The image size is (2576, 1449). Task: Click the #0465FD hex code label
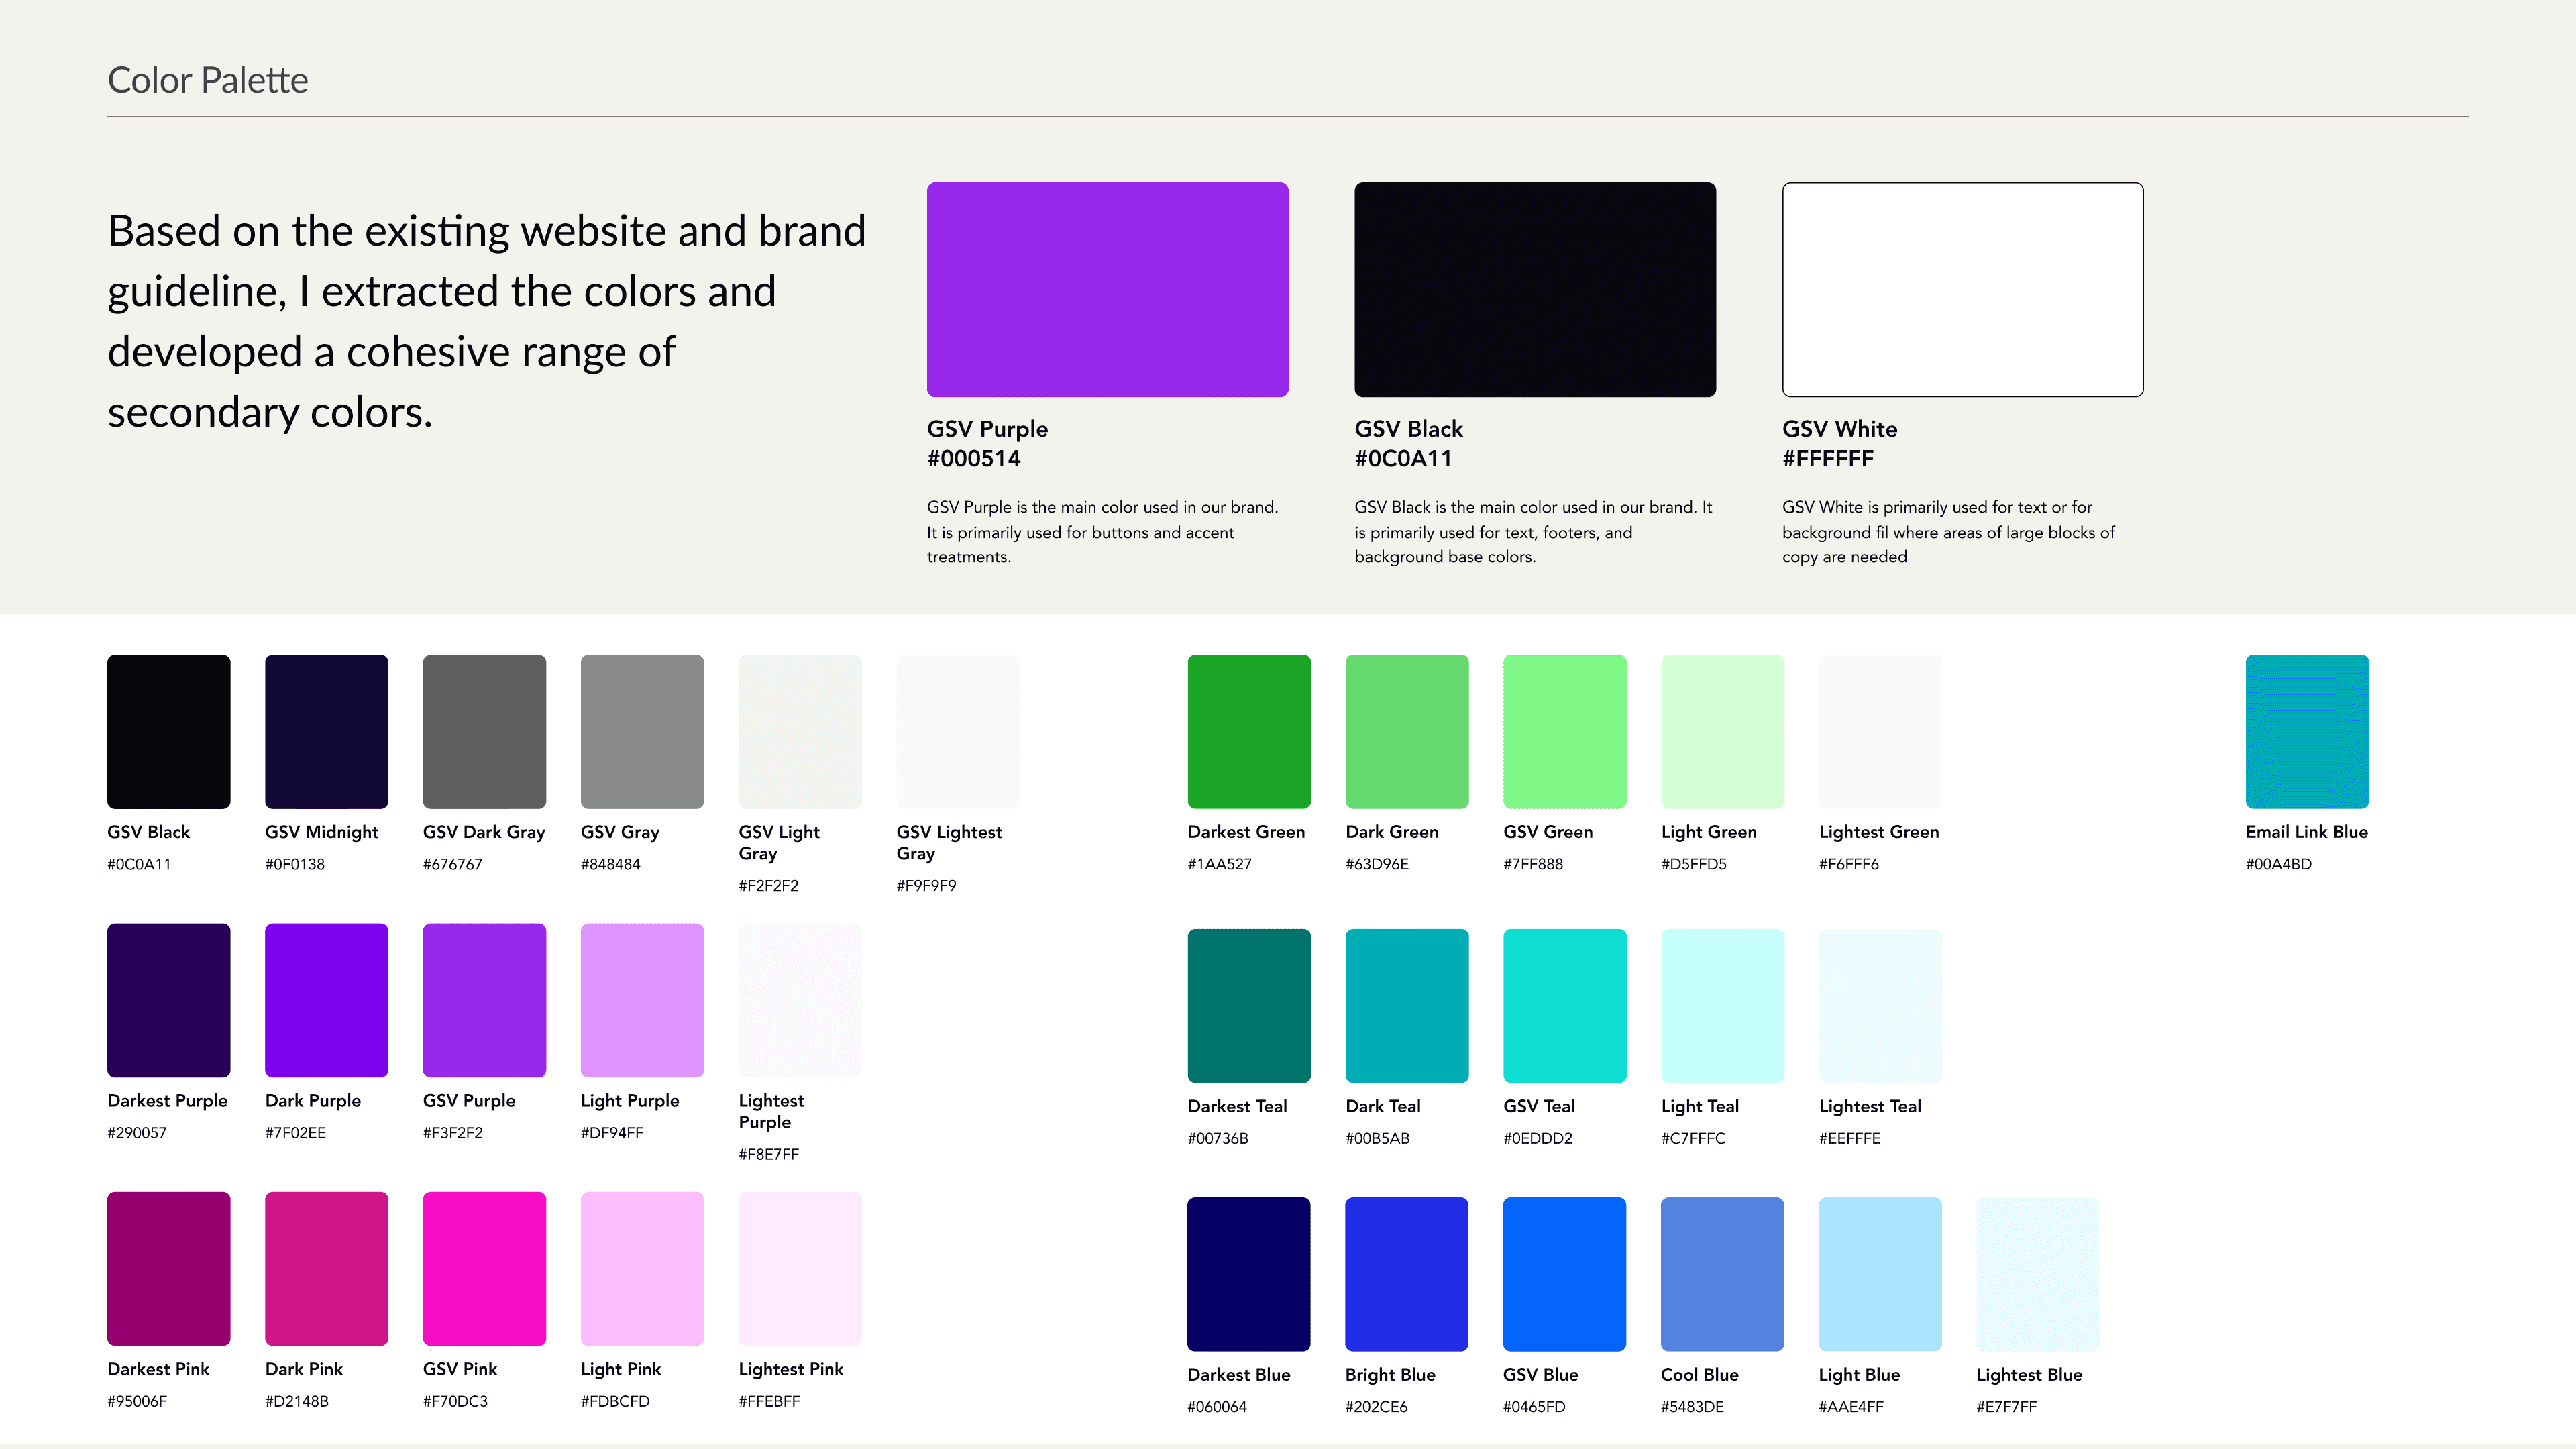[1533, 1406]
